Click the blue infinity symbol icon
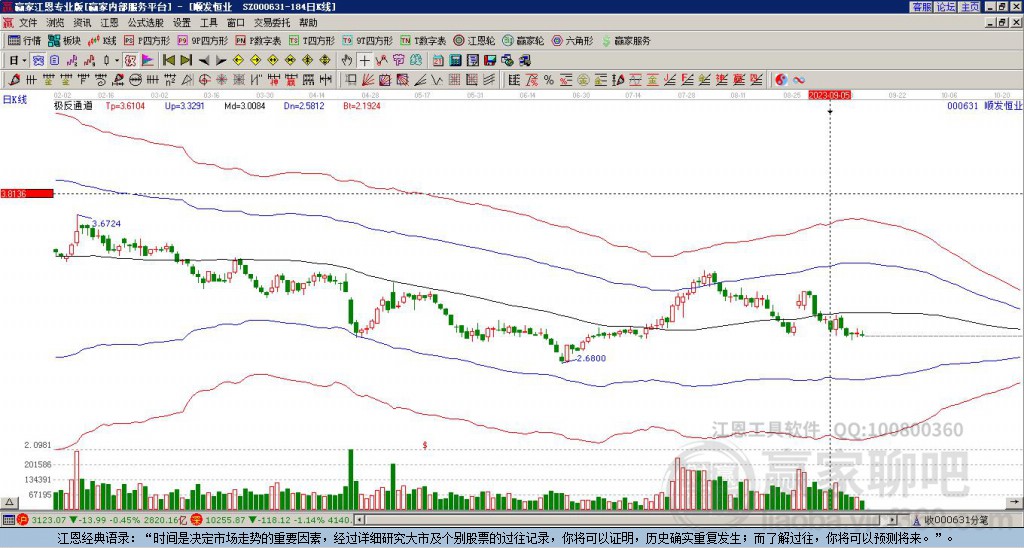 (799, 80)
